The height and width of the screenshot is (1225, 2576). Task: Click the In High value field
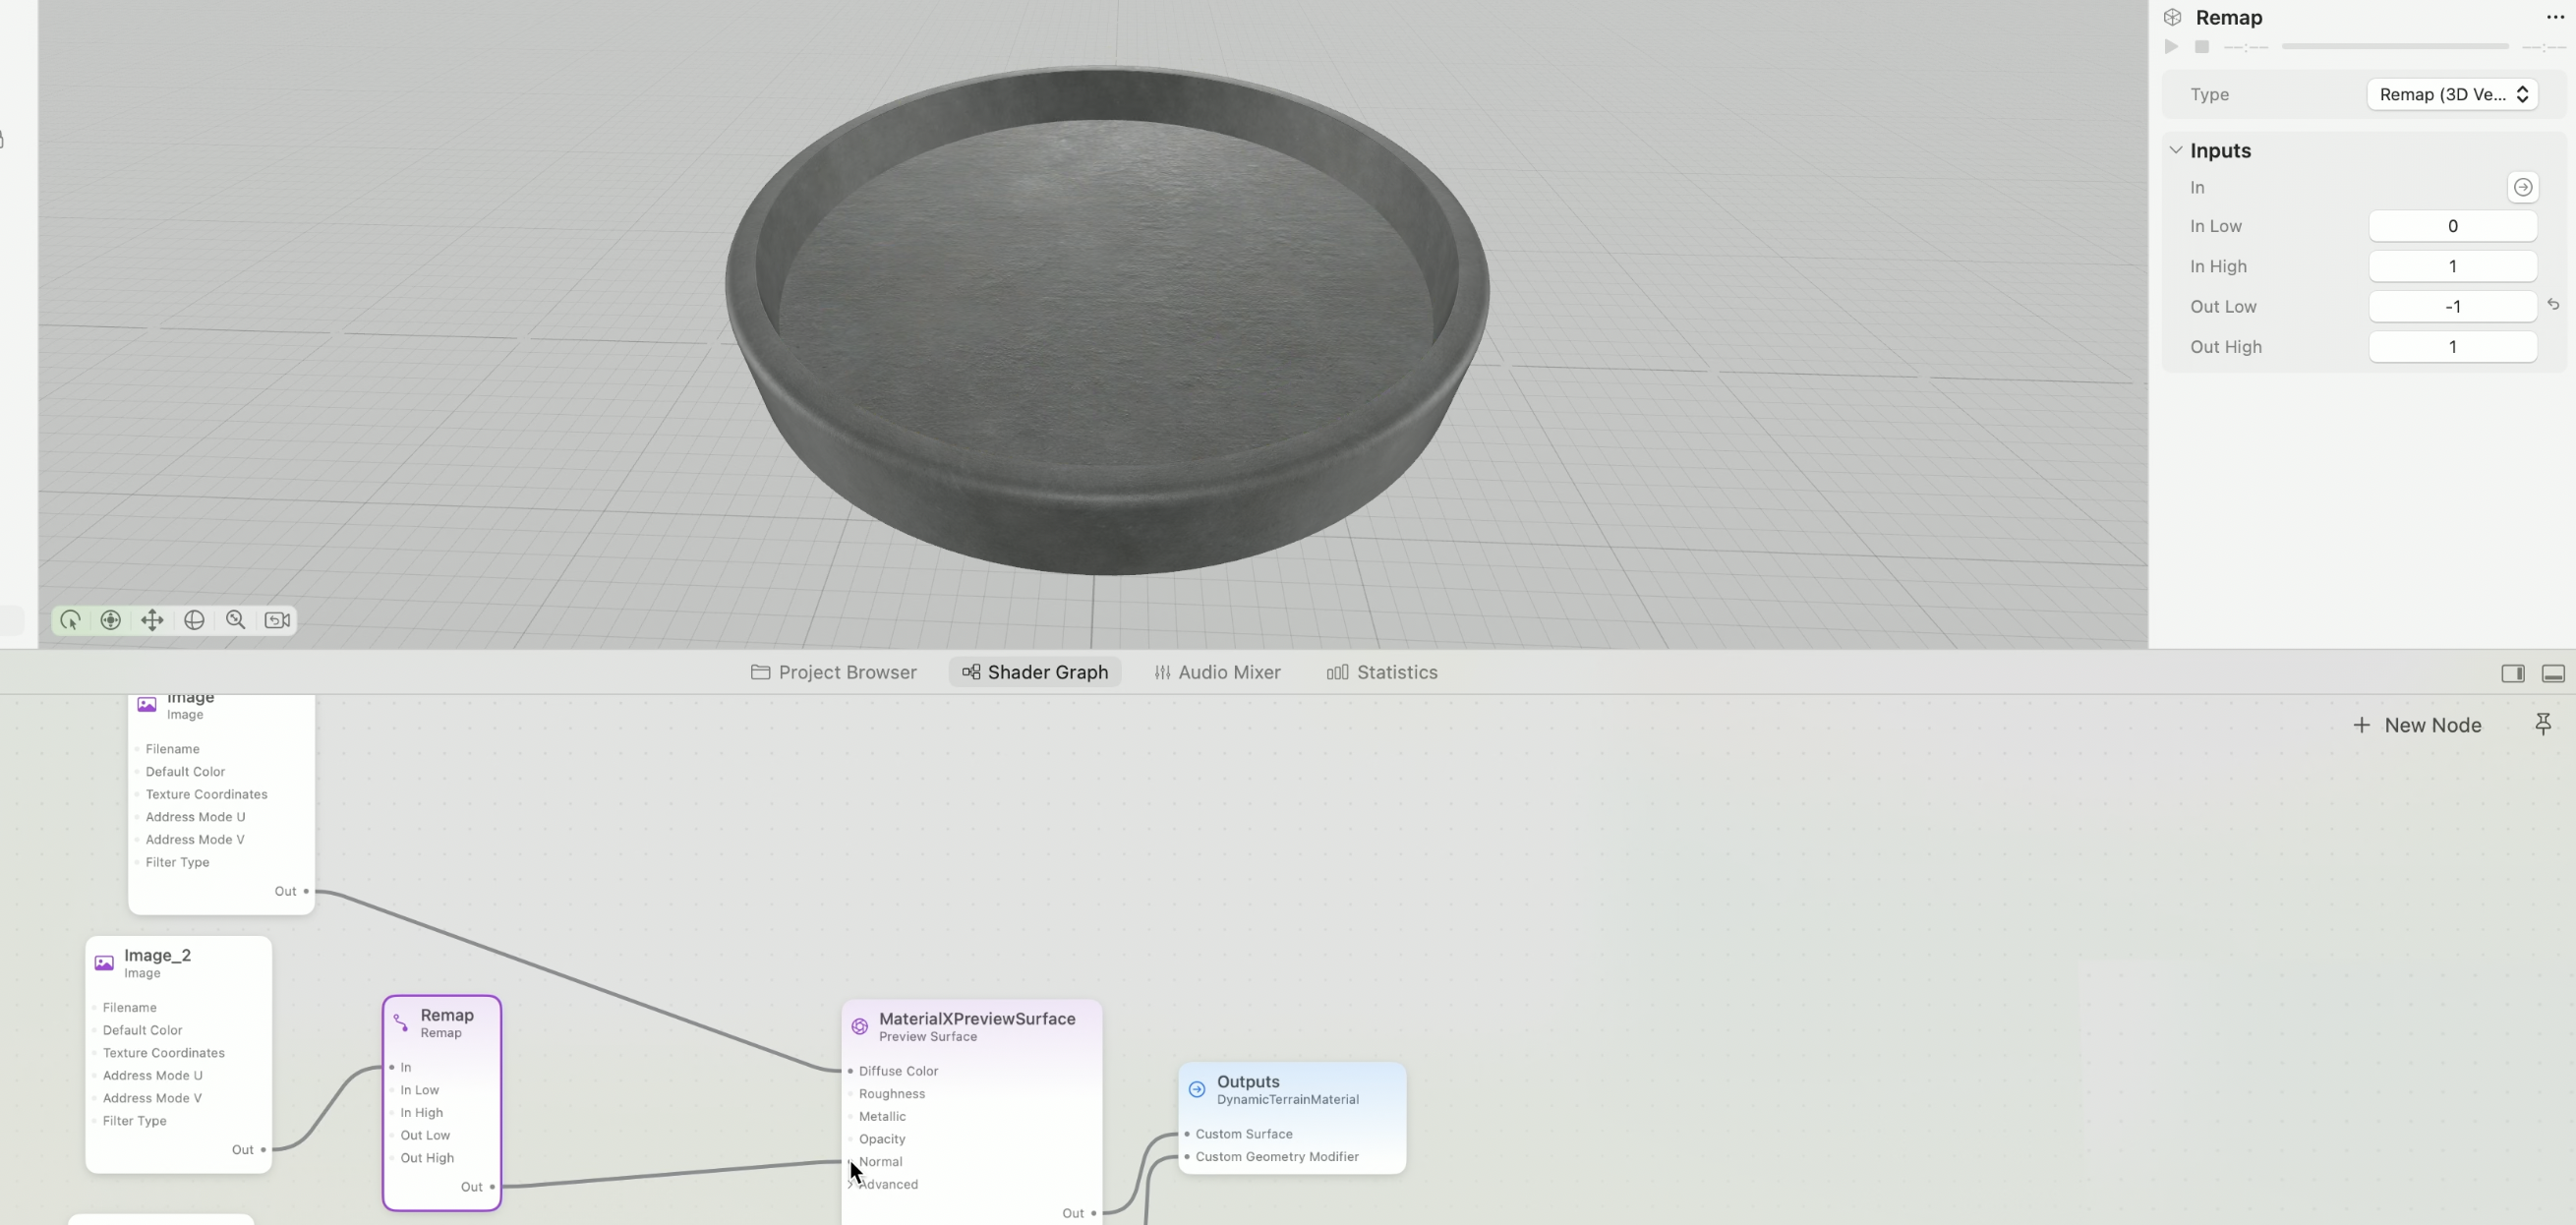(2452, 266)
